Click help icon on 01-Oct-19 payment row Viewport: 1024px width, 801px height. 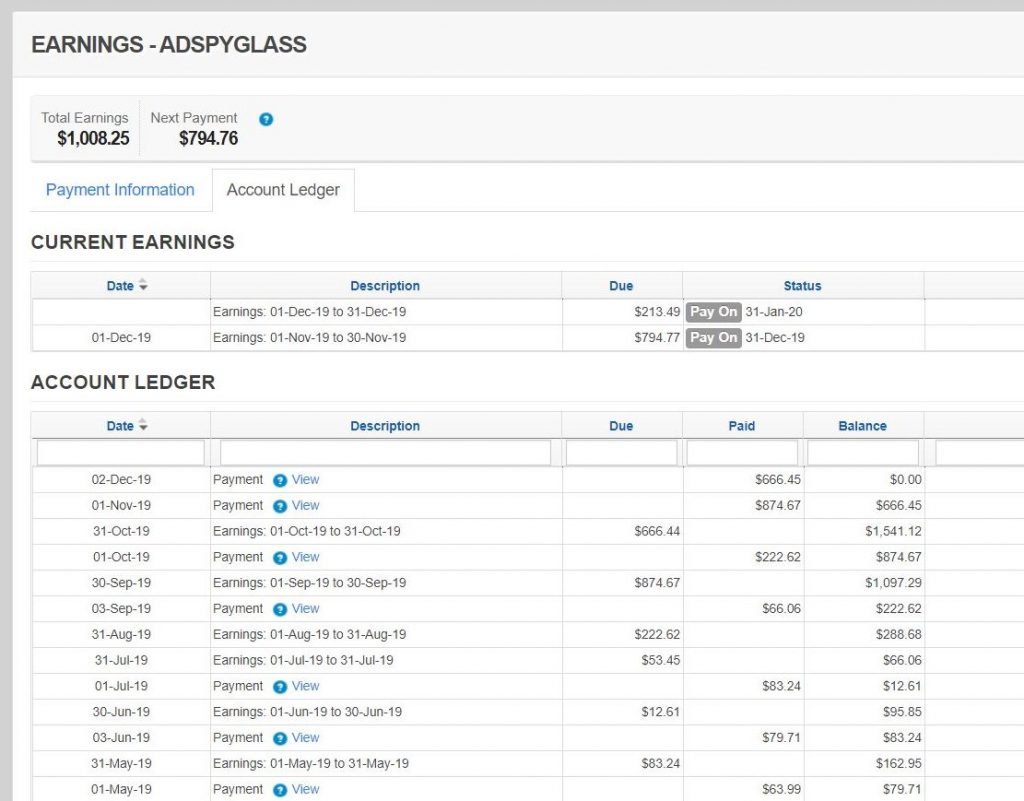coord(280,558)
